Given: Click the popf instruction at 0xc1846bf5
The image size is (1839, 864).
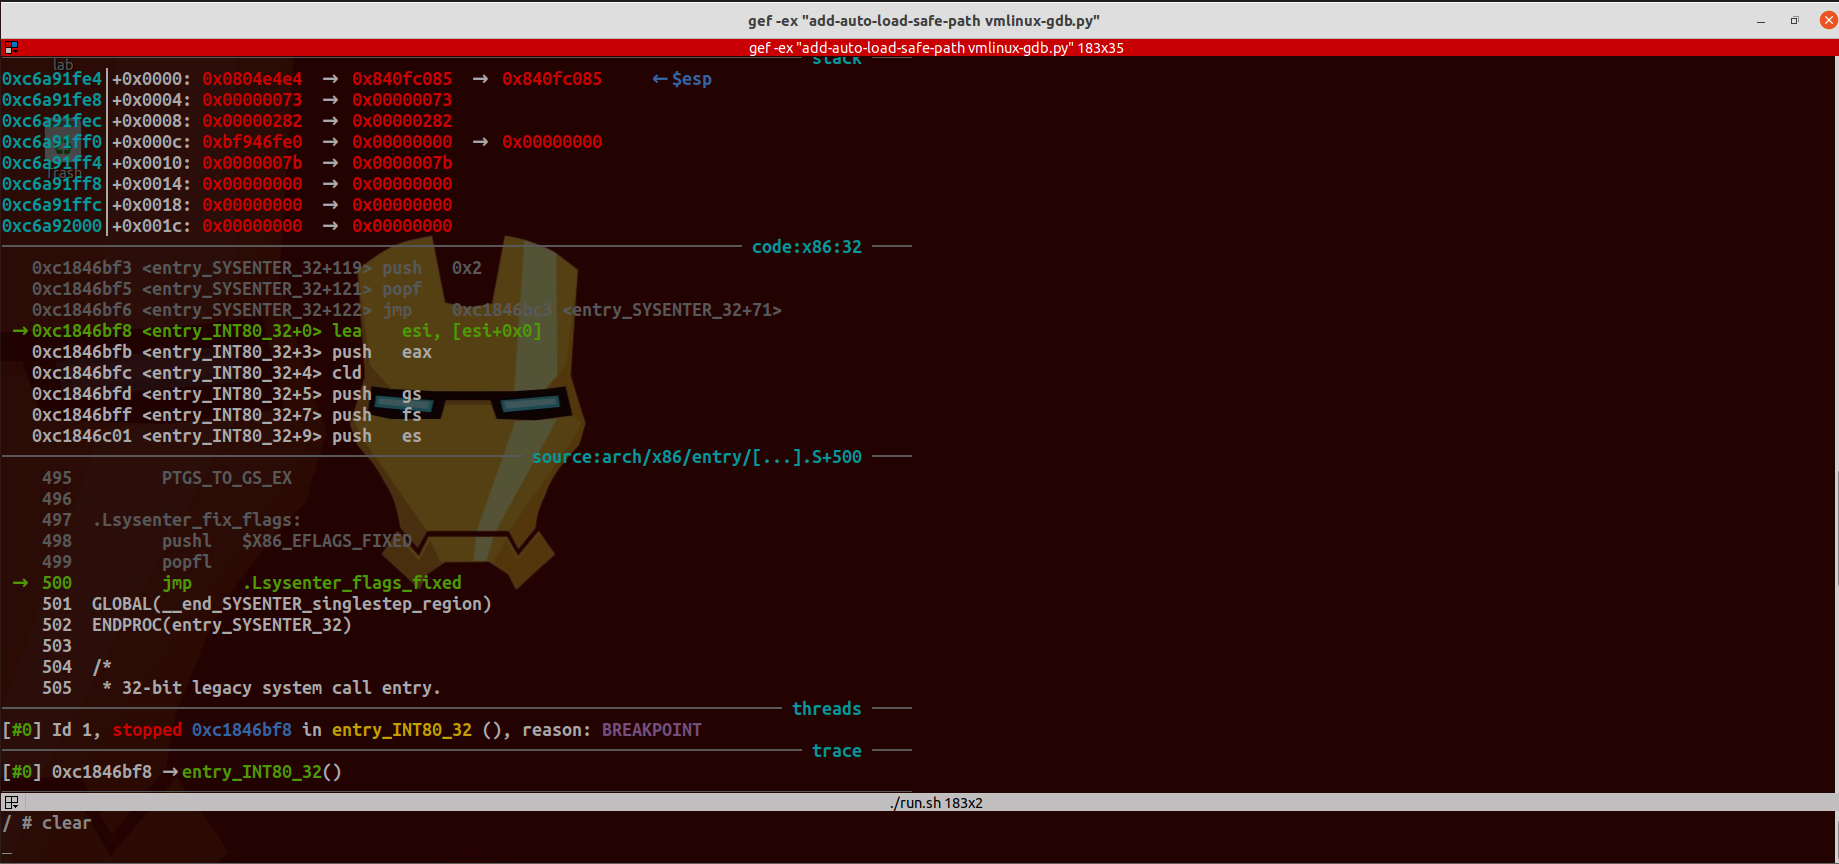Looking at the screenshot, I should click(x=227, y=289).
